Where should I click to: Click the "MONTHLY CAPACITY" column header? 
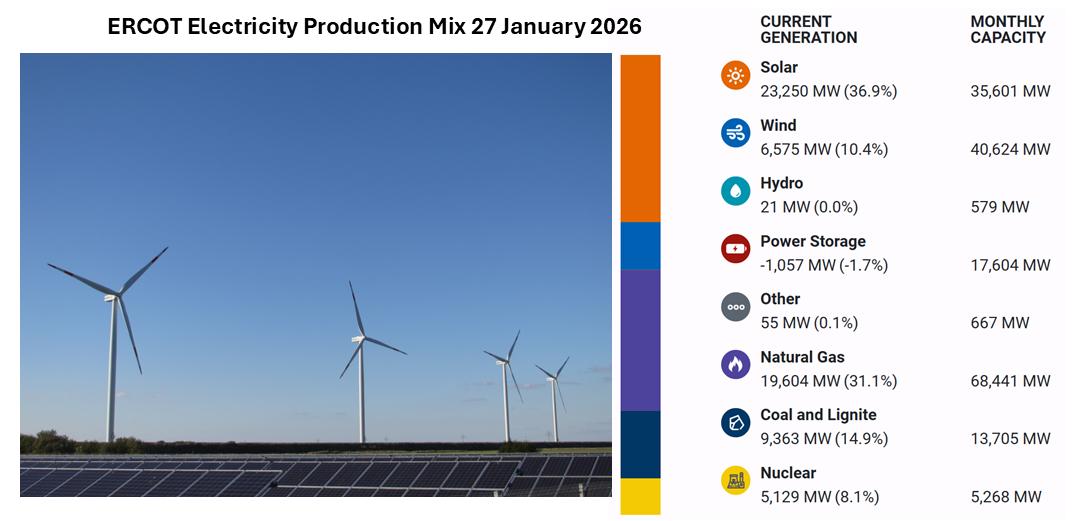pos(1008,29)
